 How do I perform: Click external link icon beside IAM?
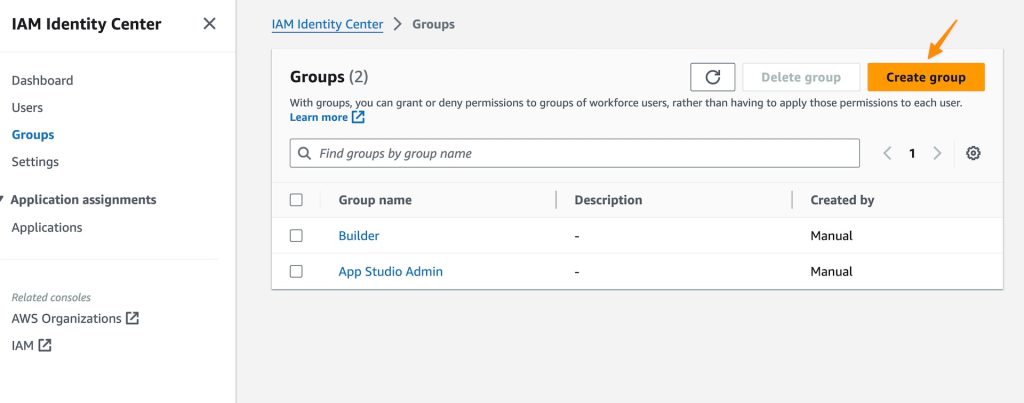pyautogui.click(x=44, y=346)
